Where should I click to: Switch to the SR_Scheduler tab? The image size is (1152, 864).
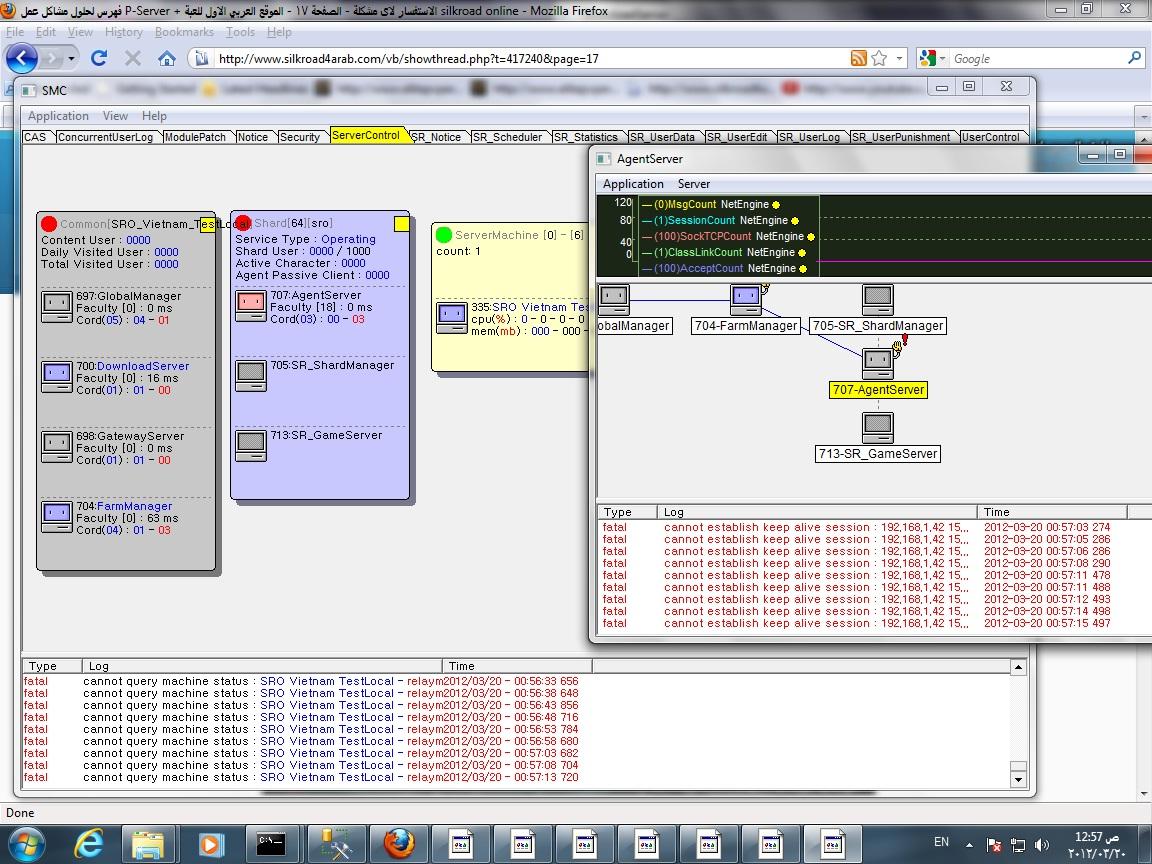[507, 137]
